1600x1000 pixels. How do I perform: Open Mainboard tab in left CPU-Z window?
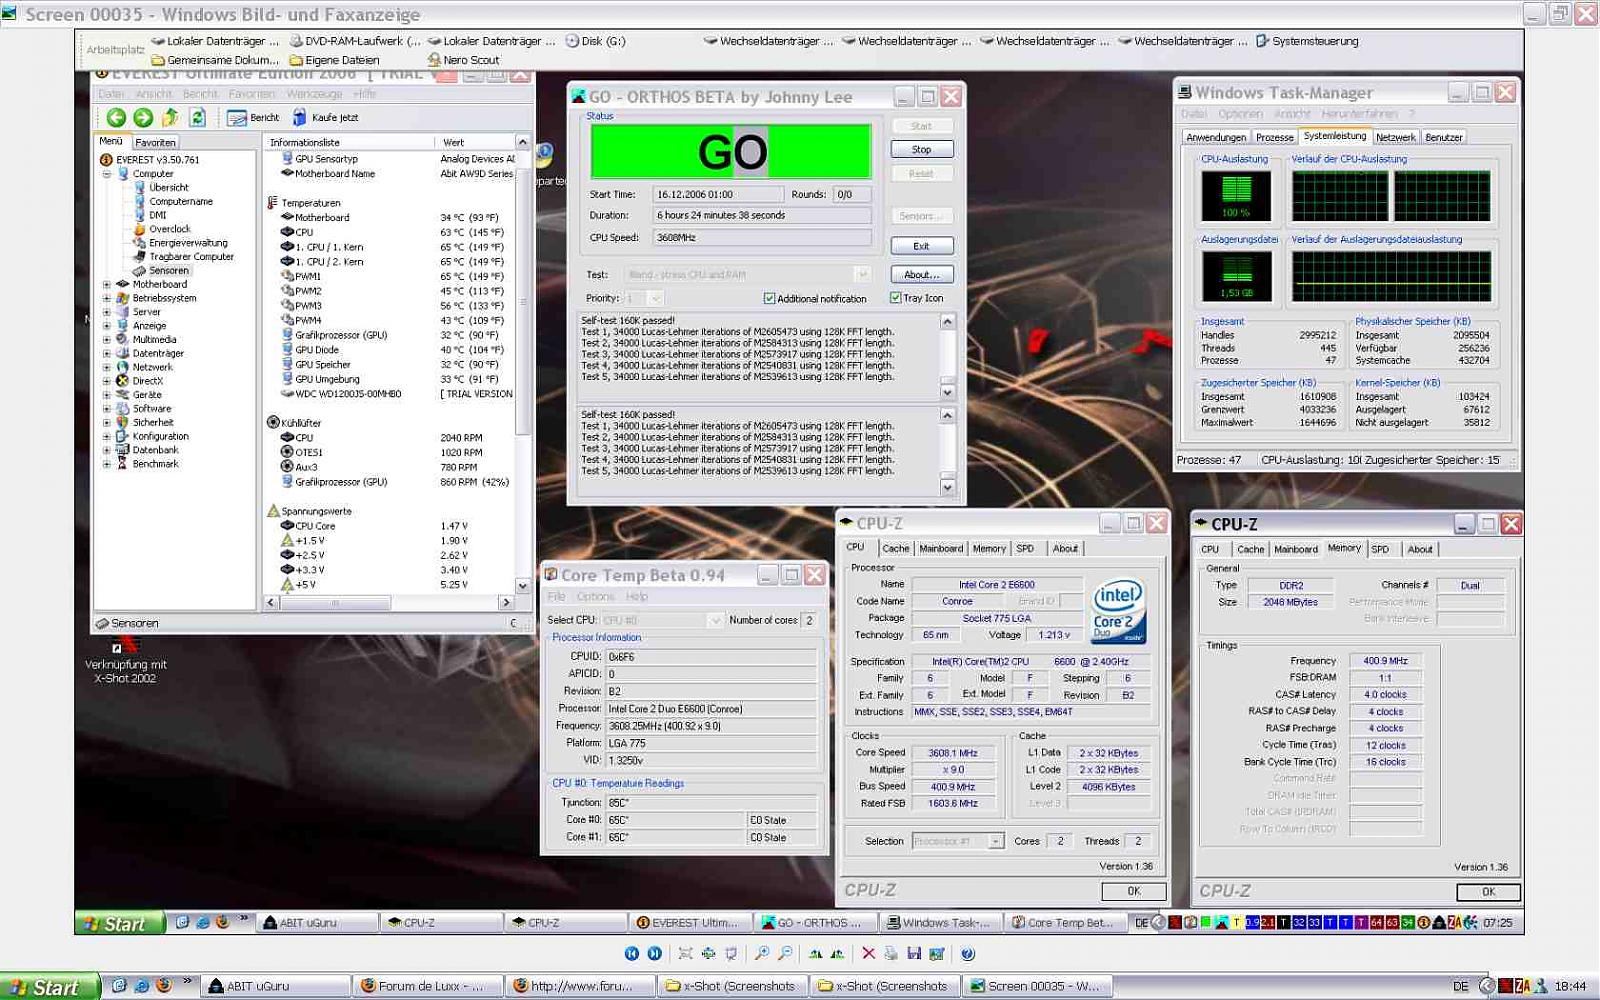point(941,548)
